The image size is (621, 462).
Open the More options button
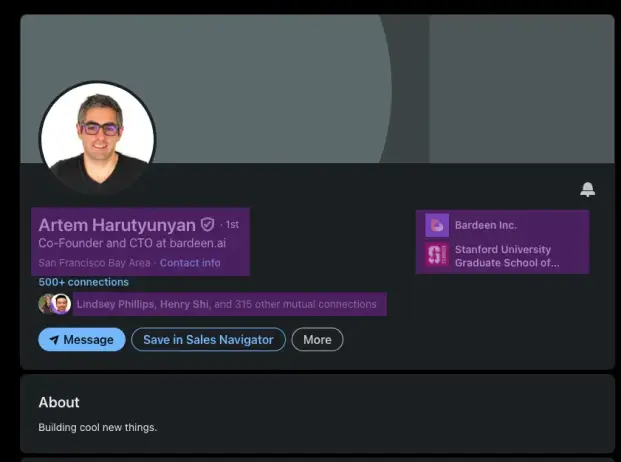pyautogui.click(x=317, y=339)
